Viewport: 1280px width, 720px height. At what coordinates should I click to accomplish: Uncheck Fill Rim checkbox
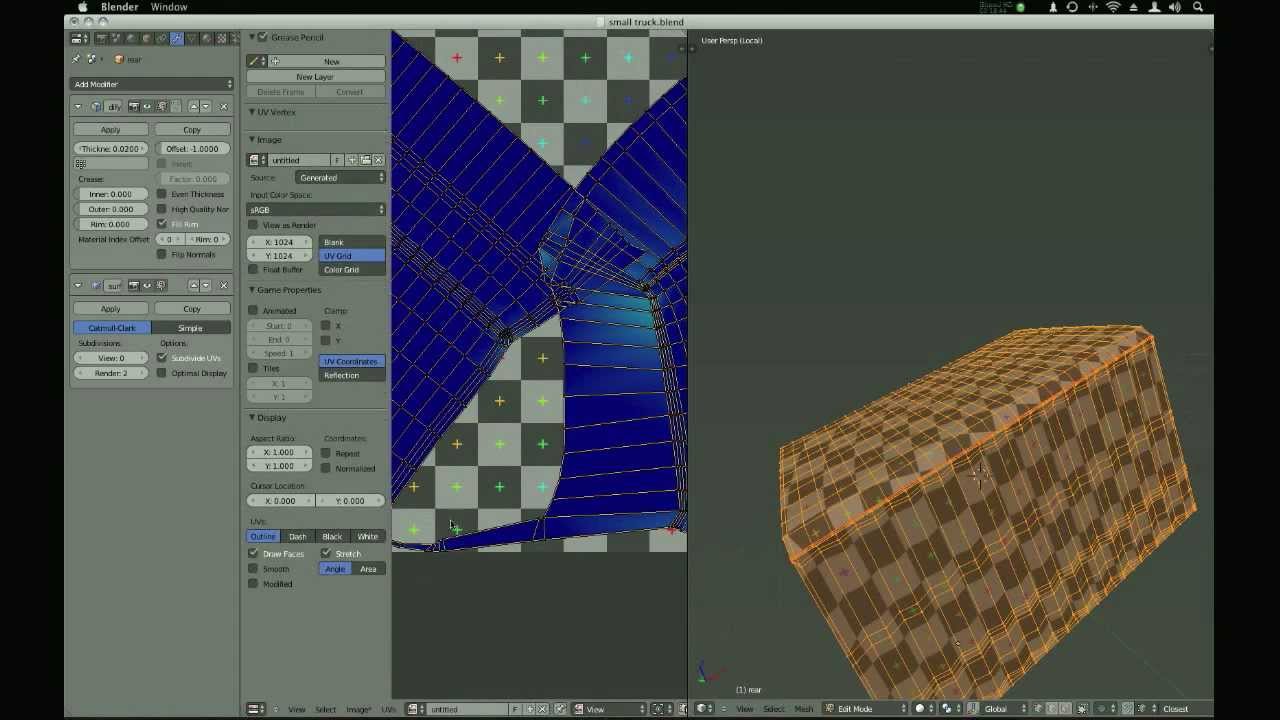tap(161, 224)
